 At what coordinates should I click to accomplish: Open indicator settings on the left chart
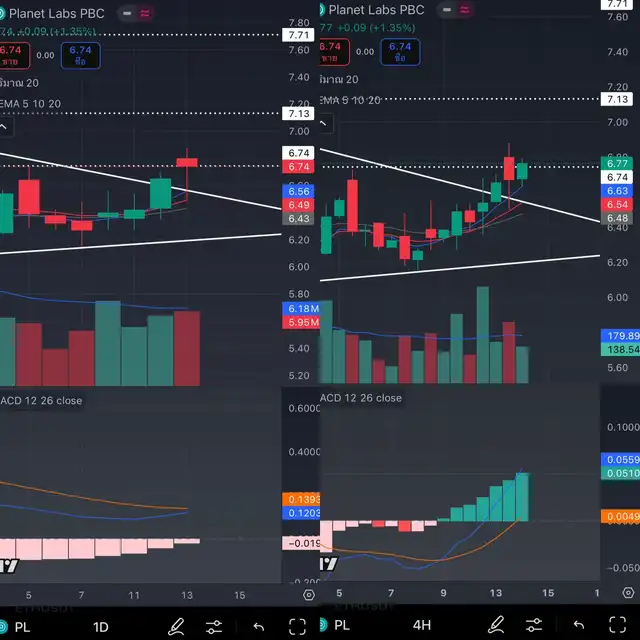click(215, 626)
